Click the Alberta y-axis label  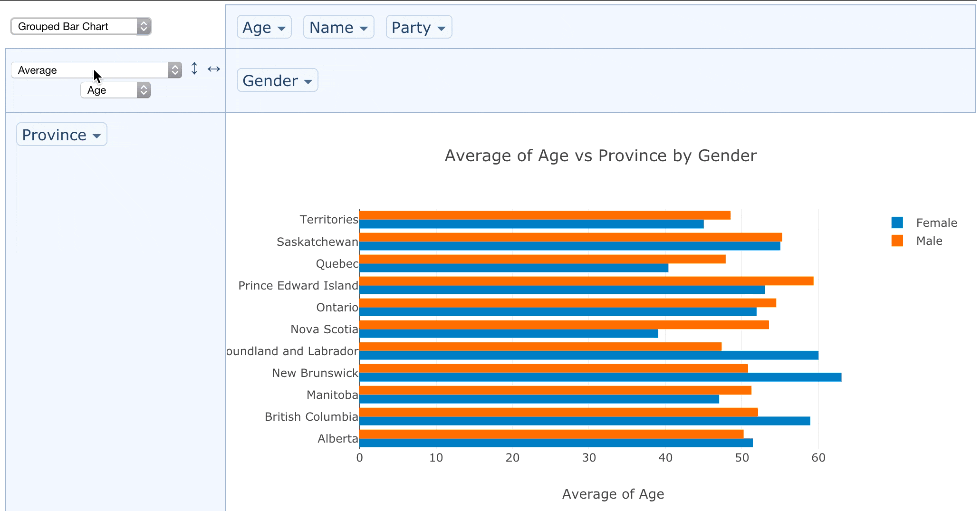point(337,439)
